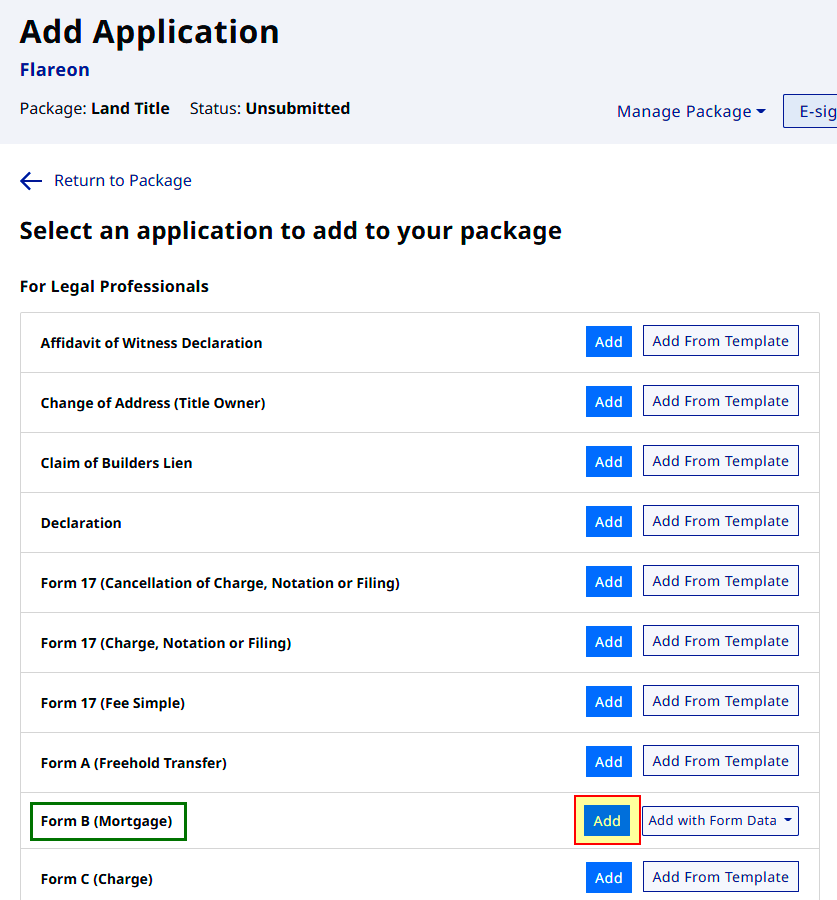Add Form 17 (Fee Simple) from template
The width and height of the screenshot is (837, 900).
point(720,701)
